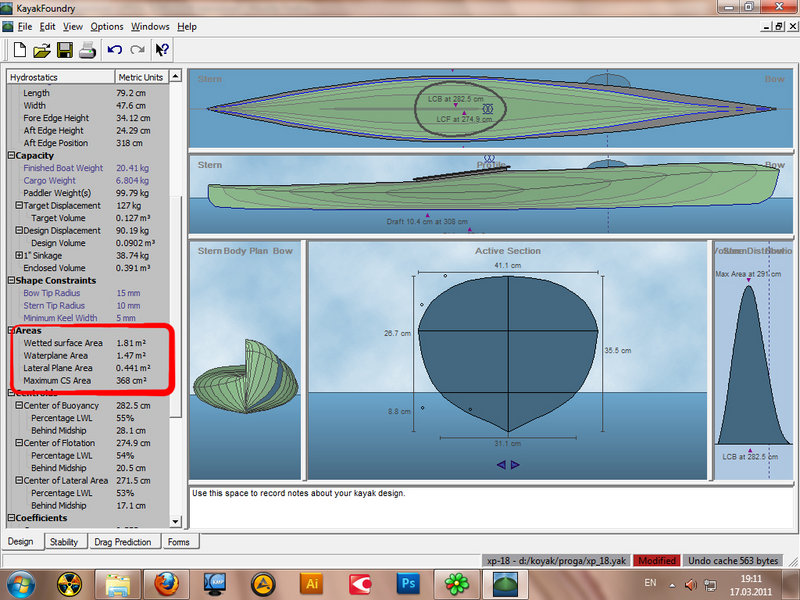Open the Windows Start menu
Image resolution: width=800 pixels, height=600 pixels.
coord(21,584)
